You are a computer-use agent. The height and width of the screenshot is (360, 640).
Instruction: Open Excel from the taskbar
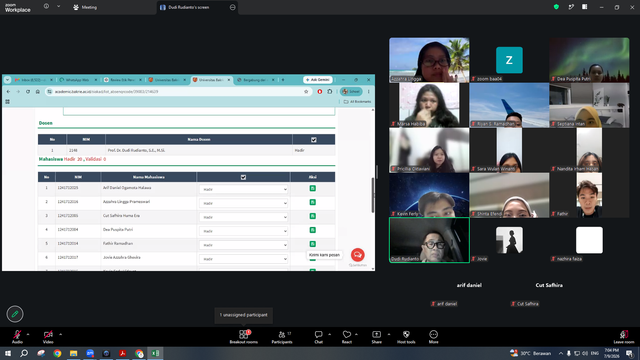(156, 353)
